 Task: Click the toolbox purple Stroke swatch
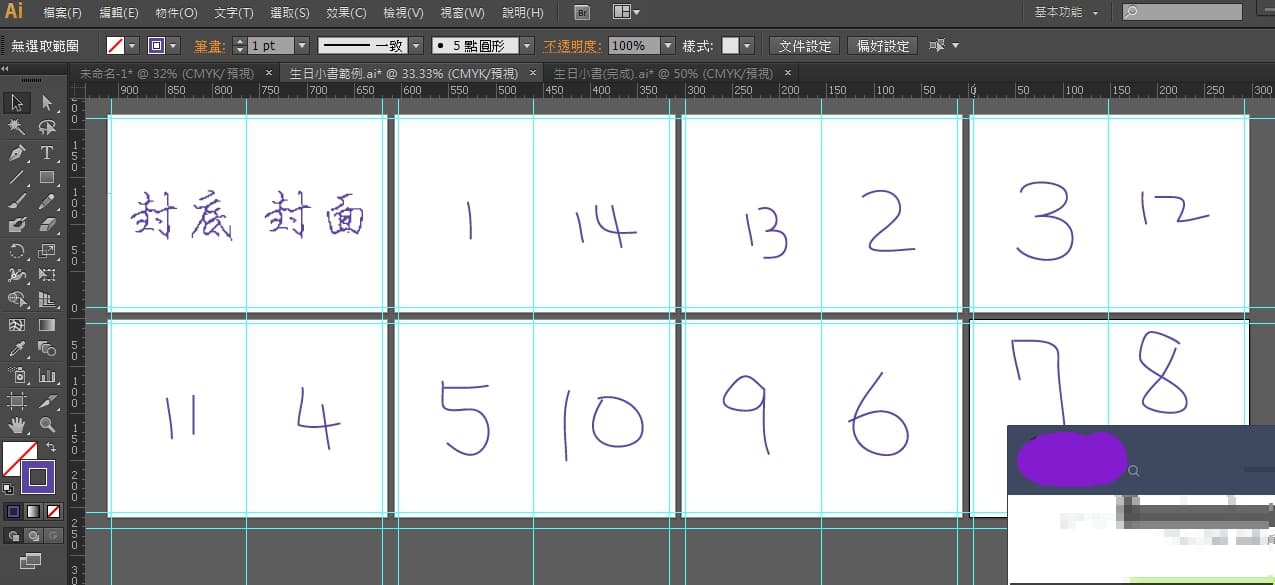tap(38, 477)
